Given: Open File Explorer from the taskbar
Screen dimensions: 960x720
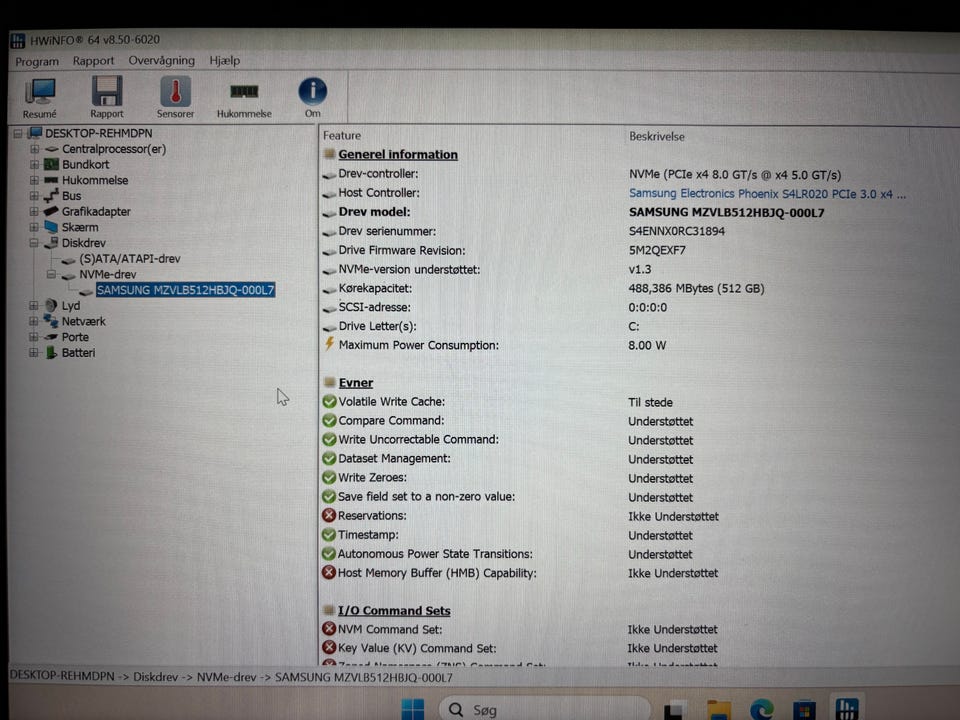Looking at the screenshot, I should pos(718,710).
